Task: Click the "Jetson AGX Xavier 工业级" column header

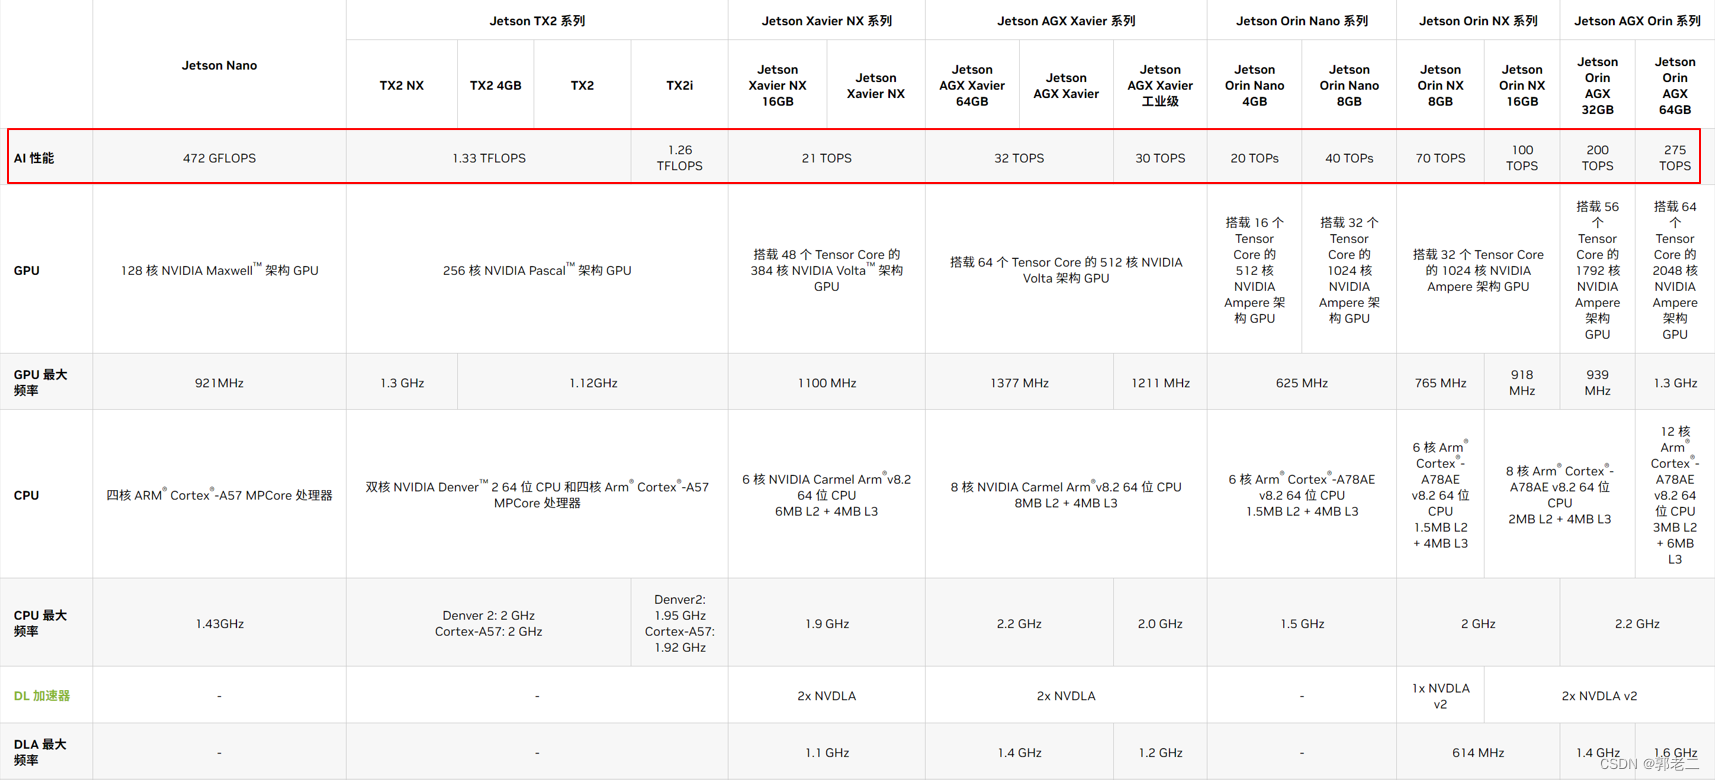Action: pyautogui.click(x=1160, y=86)
